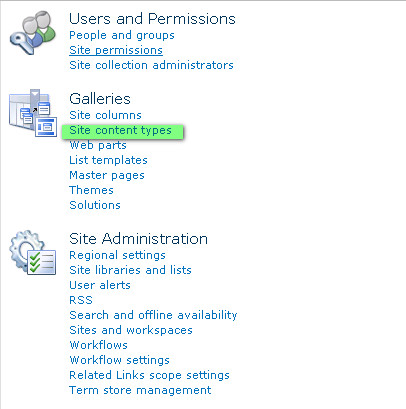Open Search and offline availability link
Screen dimensions: 406x409
coord(153,315)
